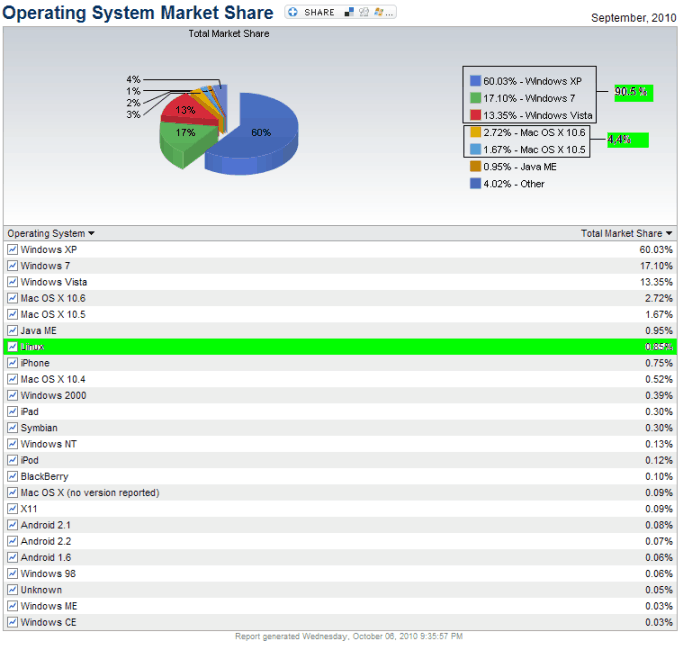The image size is (694, 650).
Task: Open the Symbian row name
Action: pyautogui.click(x=39, y=428)
